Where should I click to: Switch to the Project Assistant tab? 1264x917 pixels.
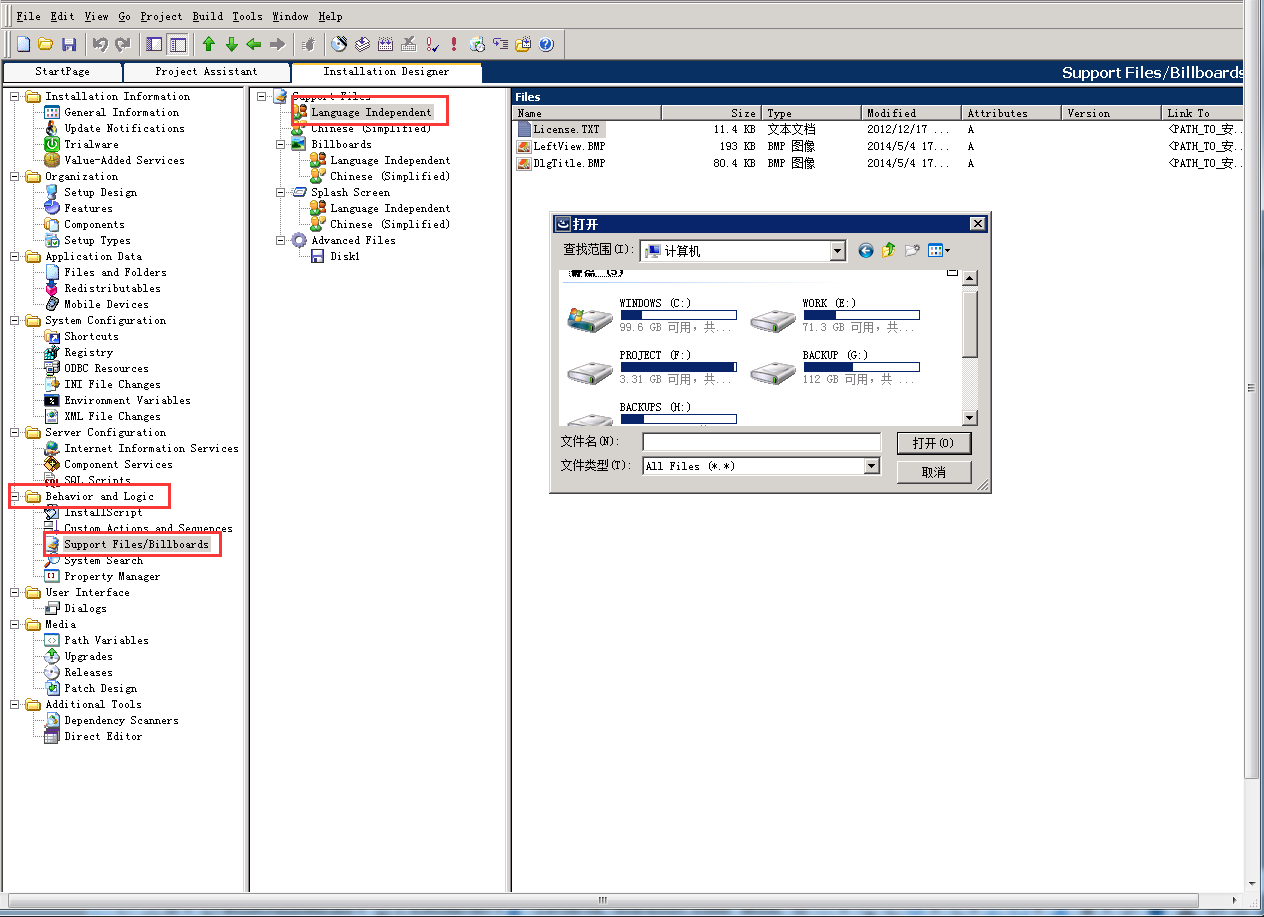coord(206,72)
